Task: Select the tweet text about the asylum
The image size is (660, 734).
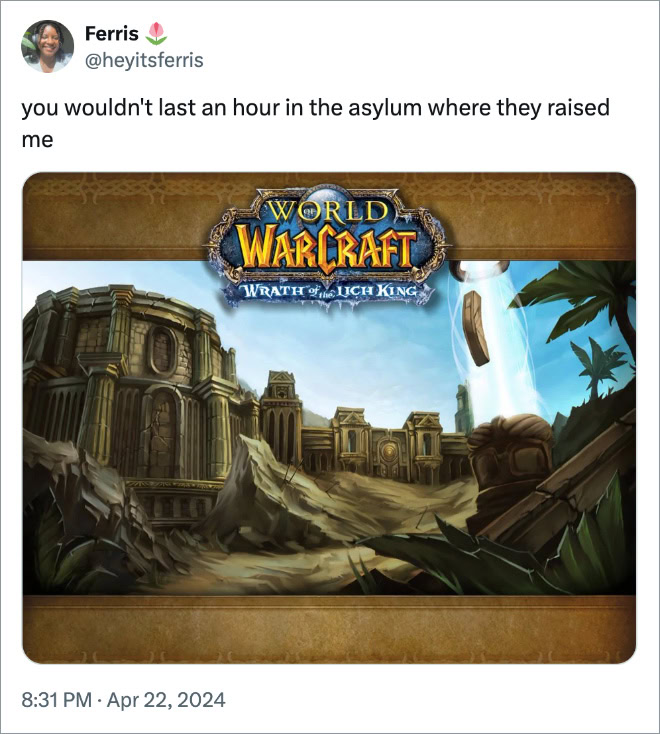Action: pyautogui.click(x=315, y=123)
